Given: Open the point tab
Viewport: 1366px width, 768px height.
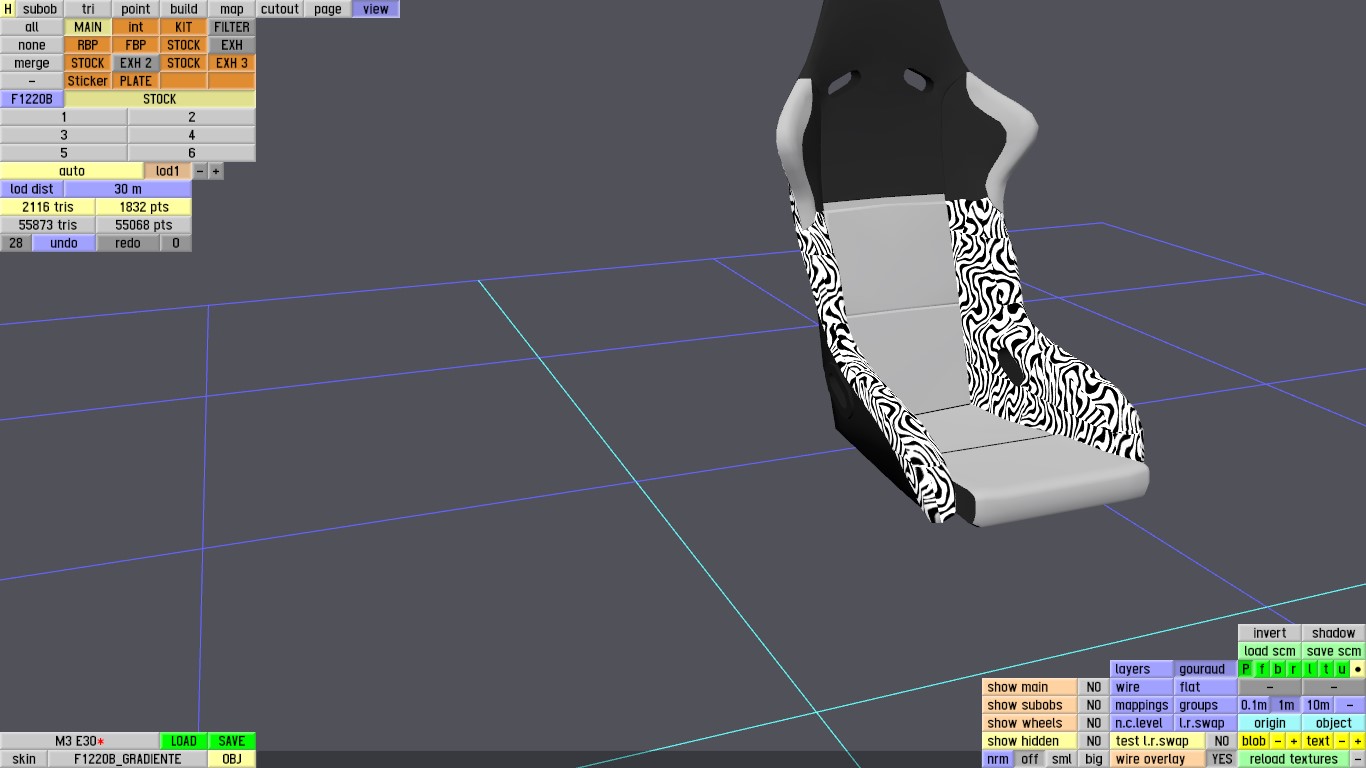Looking at the screenshot, I should click(x=136, y=9).
